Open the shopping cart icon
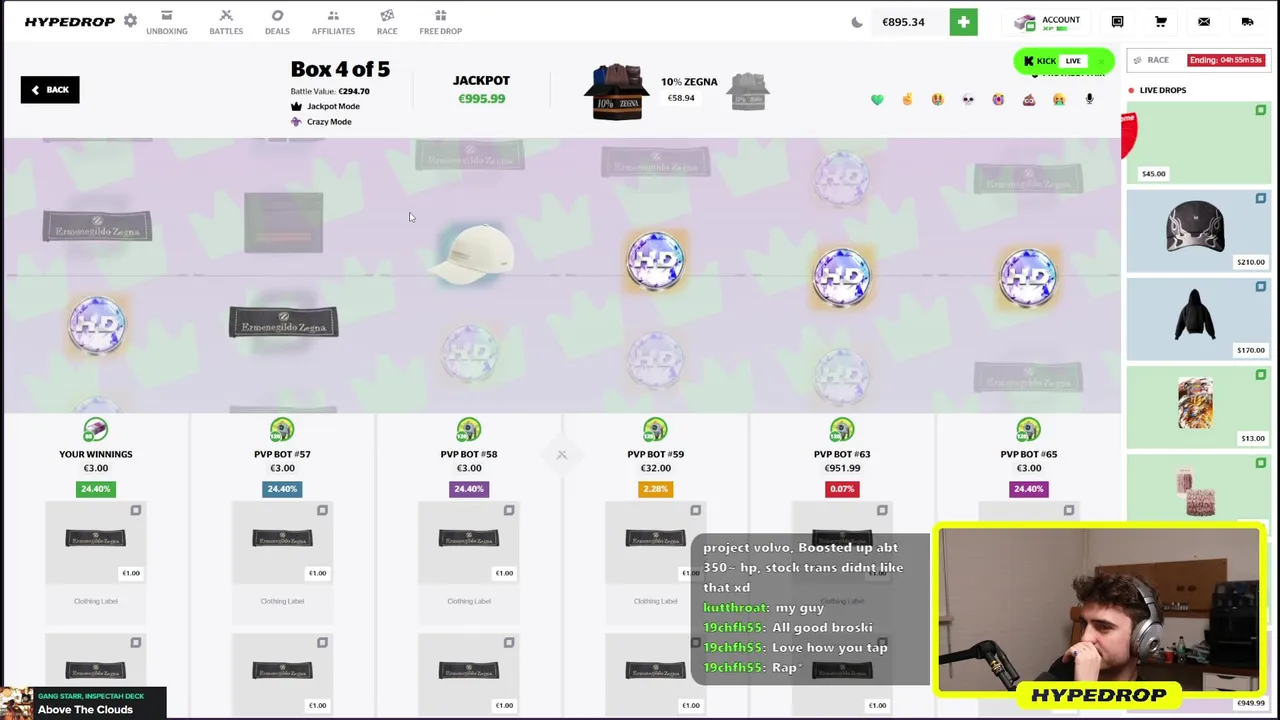The width and height of the screenshot is (1280, 720). click(x=1161, y=22)
